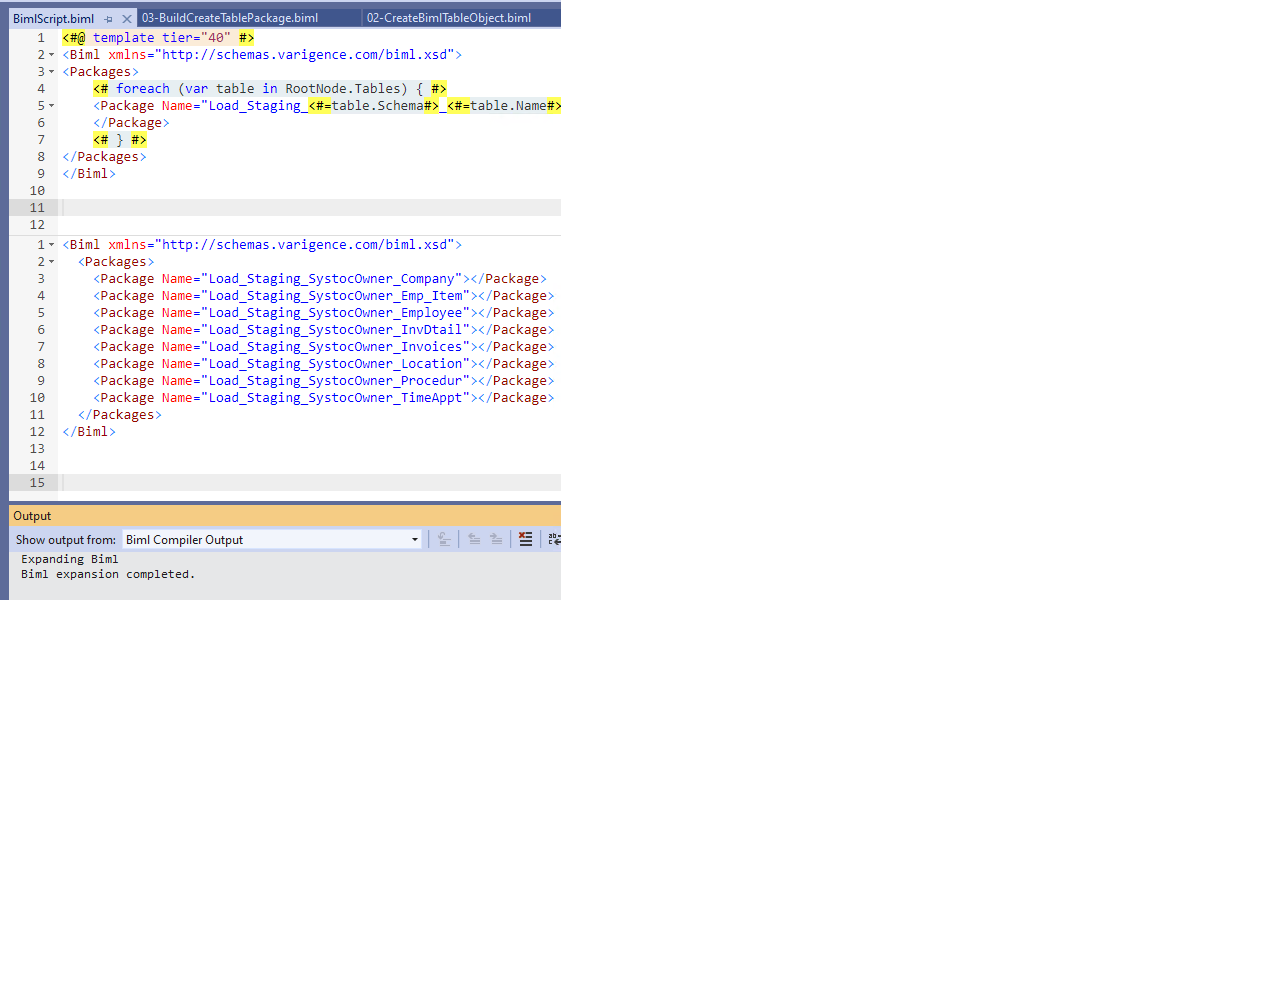This screenshot has height=985, width=1268.
Task: Click Load_Staging_SystocOwner_Invoices package line
Action: click(324, 347)
